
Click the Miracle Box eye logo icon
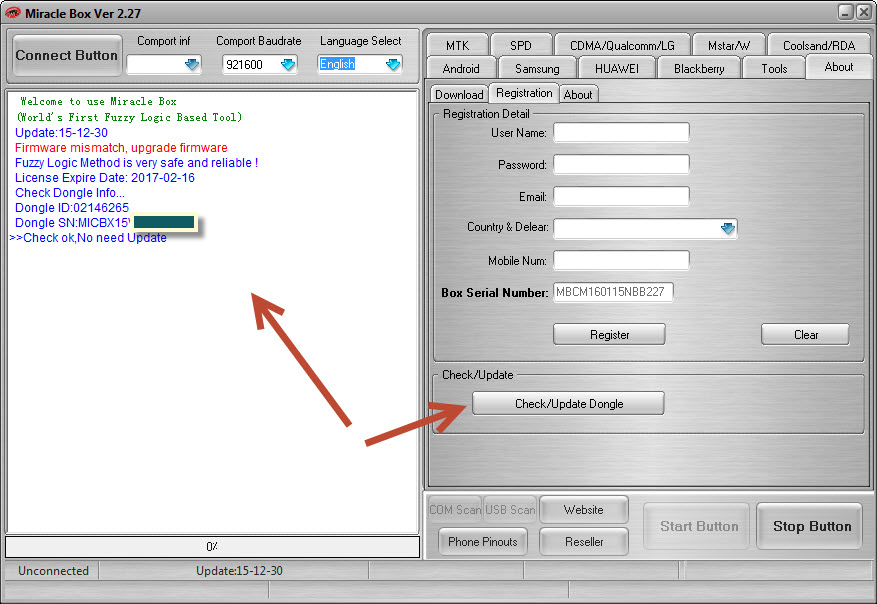12,12
